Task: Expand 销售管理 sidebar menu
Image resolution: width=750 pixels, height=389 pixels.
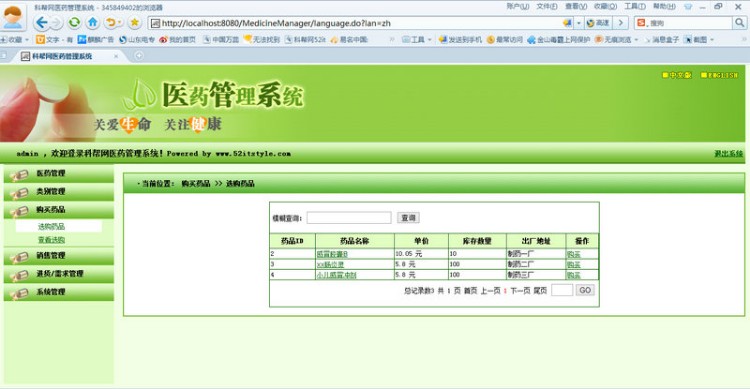Action: [x=59, y=256]
